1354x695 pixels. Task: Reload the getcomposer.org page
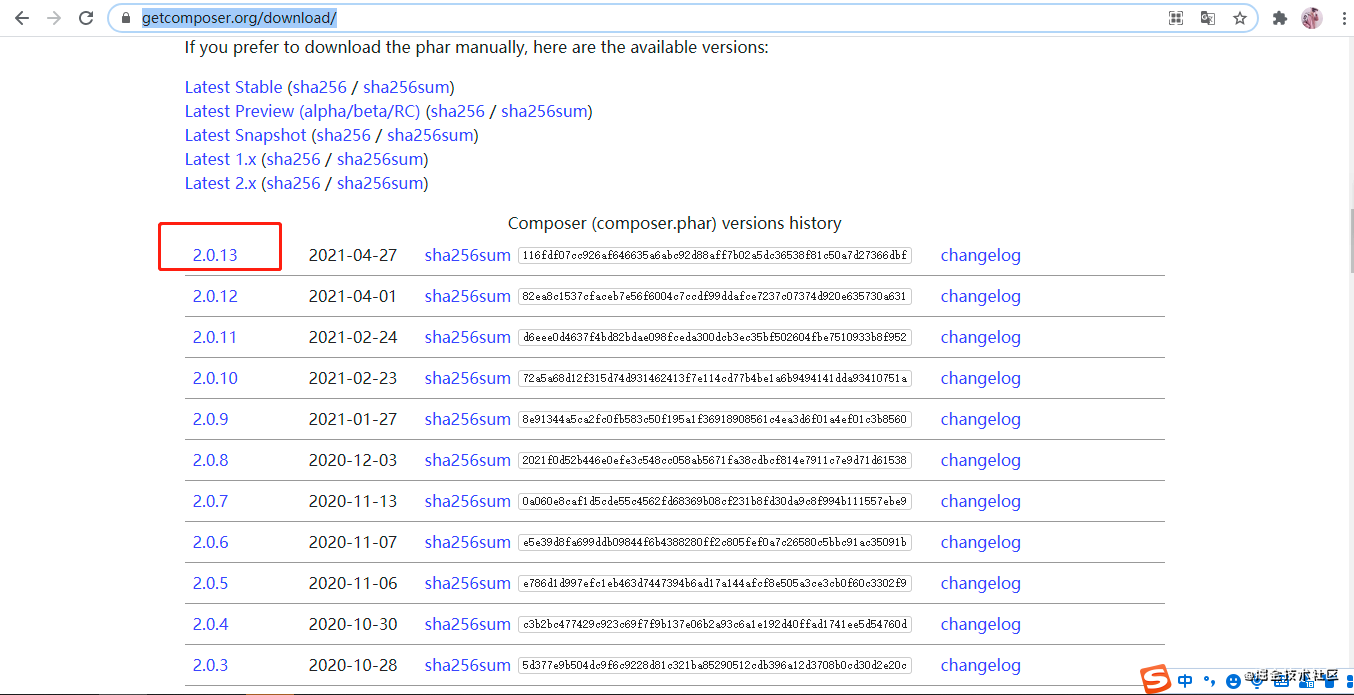pyautogui.click(x=86, y=18)
